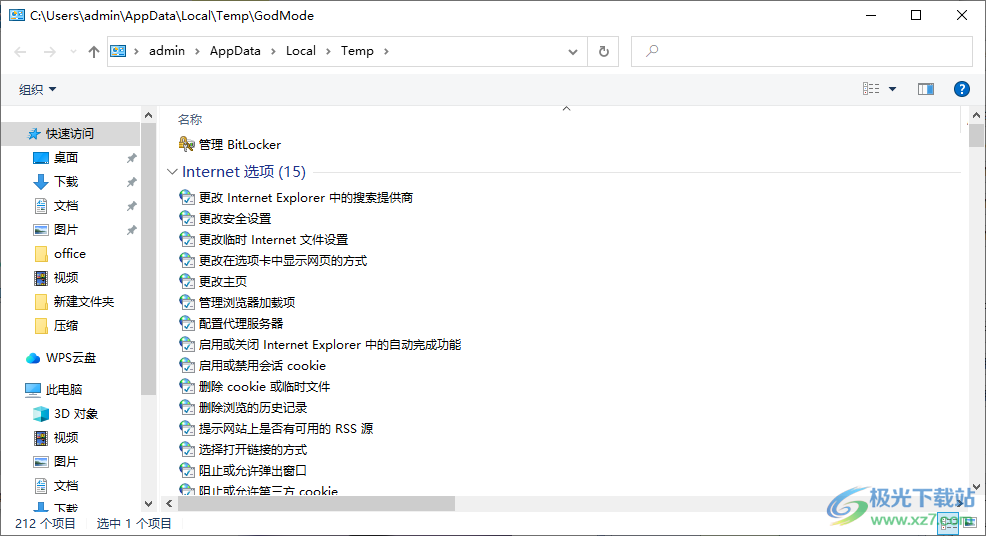Open 视频 under 此电脑

pyautogui.click(x=66, y=437)
